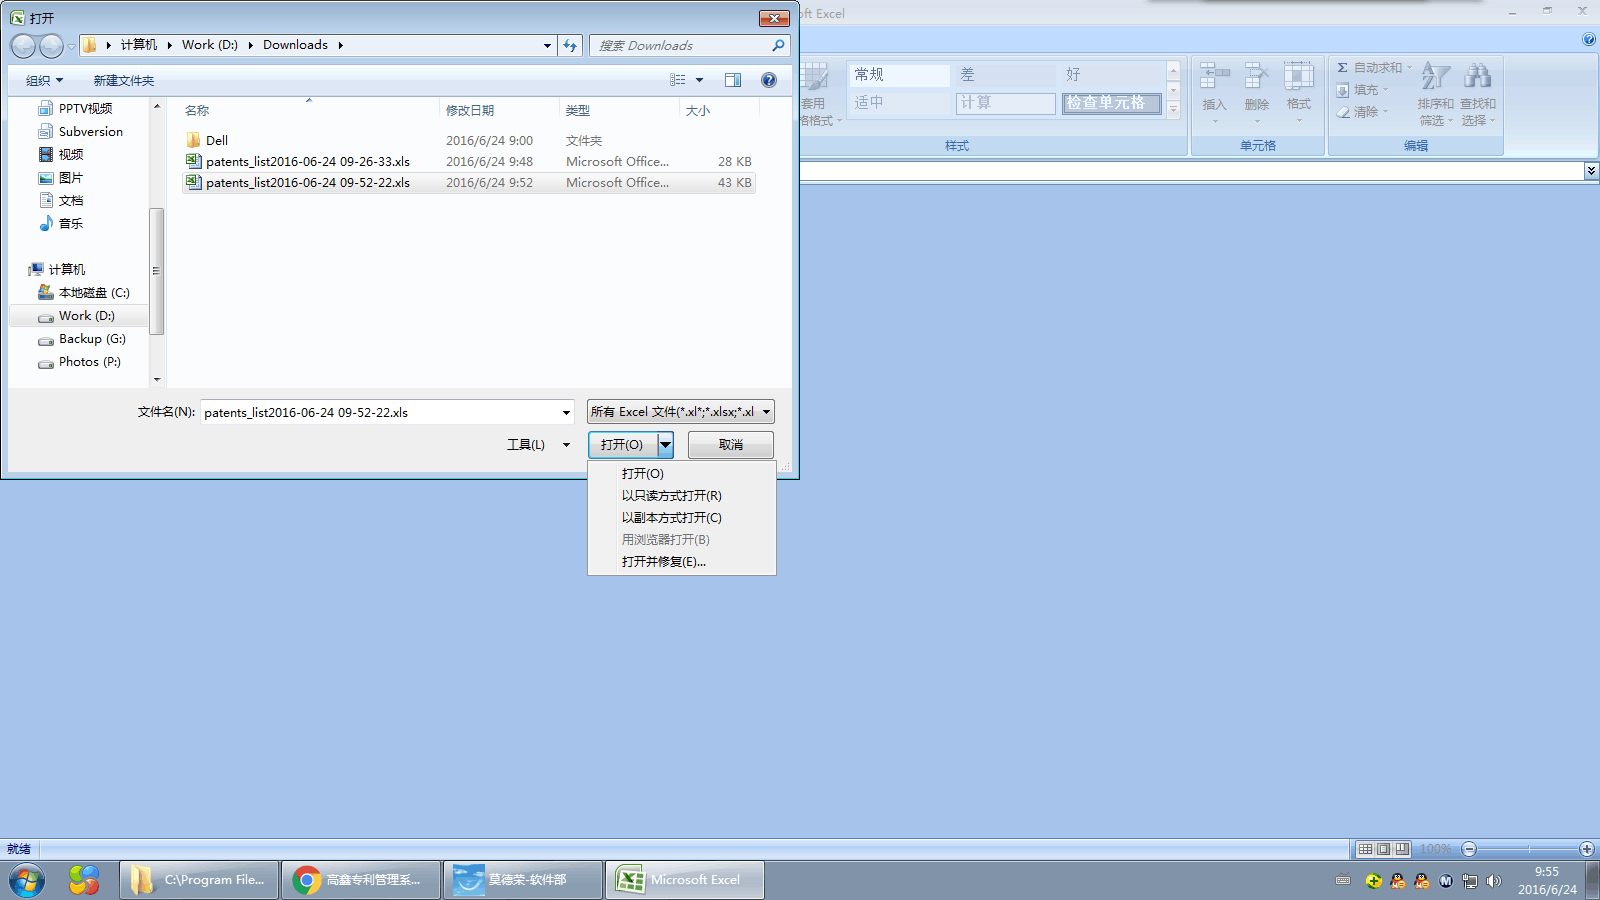Click the zoom out minus button
The width and height of the screenshot is (1600, 900).
pyautogui.click(x=1469, y=849)
